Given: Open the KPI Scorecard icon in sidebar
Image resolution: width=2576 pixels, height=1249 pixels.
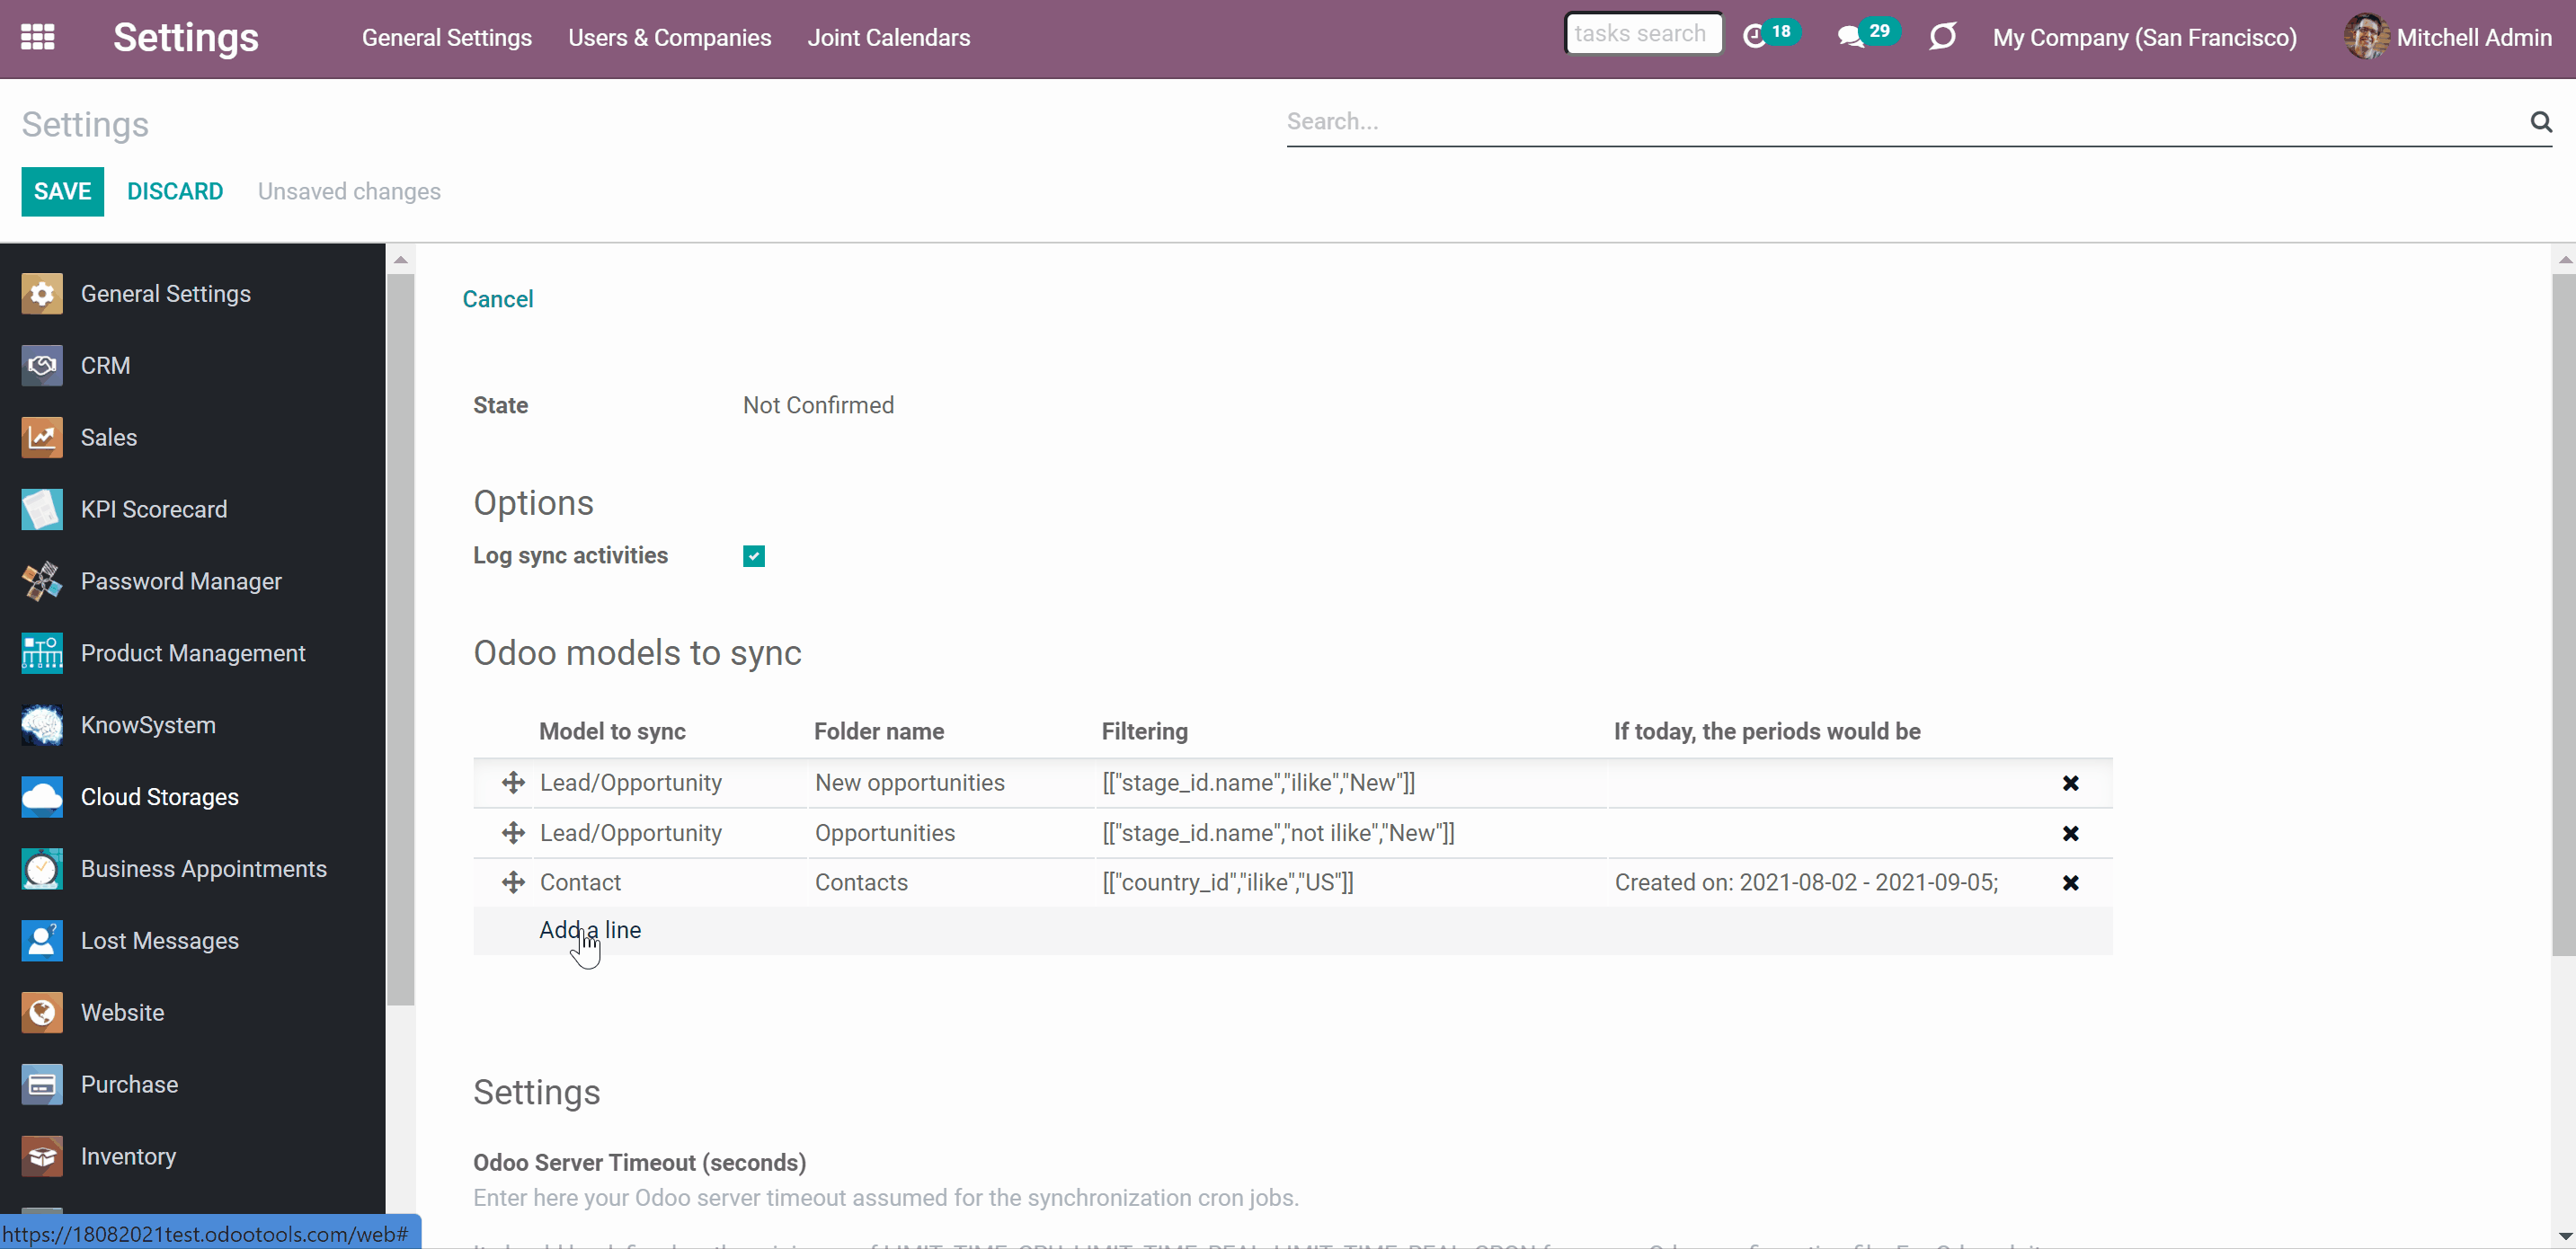Looking at the screenshot, I should (x=42, y=509).
